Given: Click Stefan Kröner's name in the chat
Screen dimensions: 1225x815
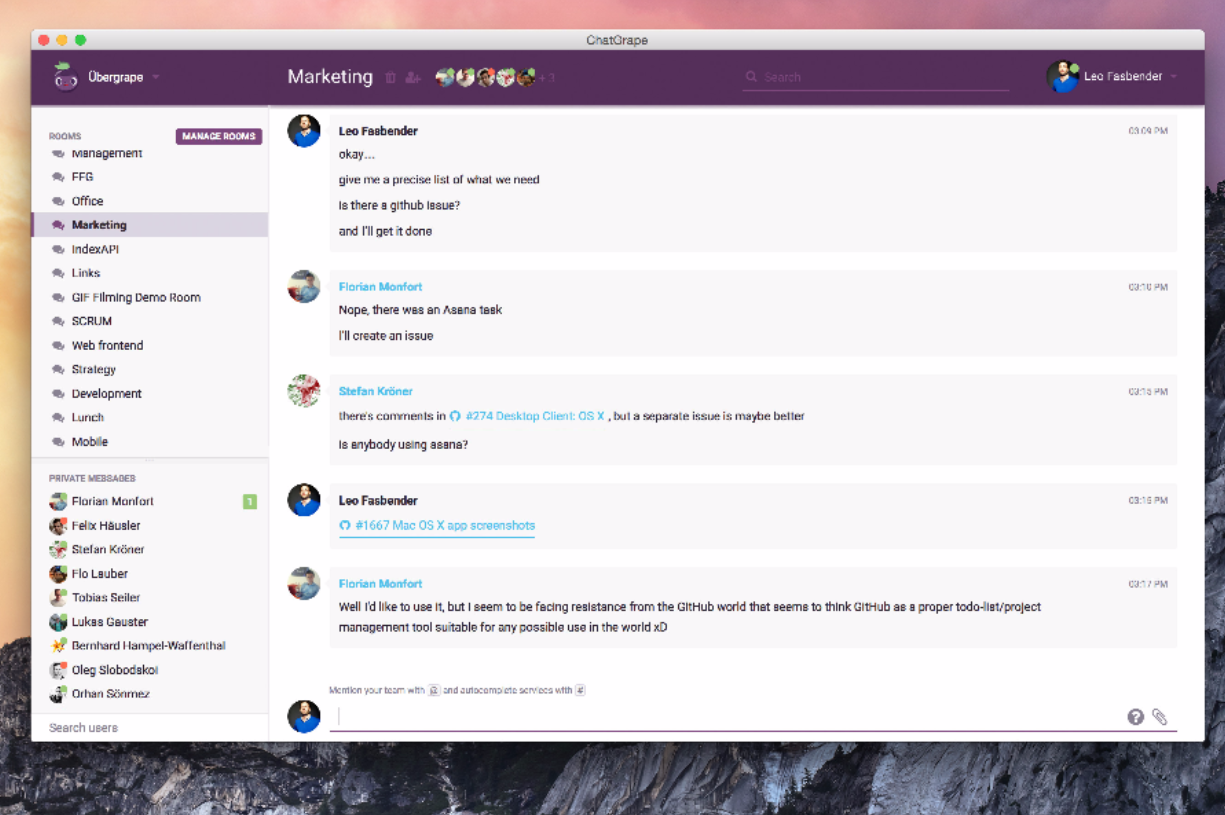Looking at the screenshot, I should tap(375, 391).
